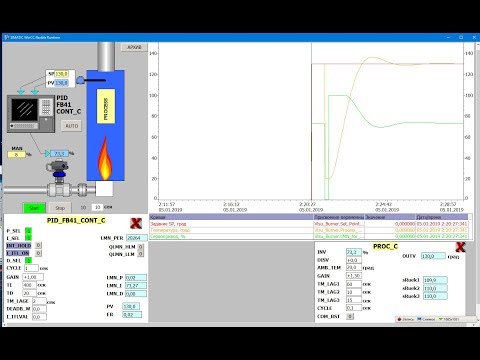Select the green servo drive row in trend legend
Screen dimensions: 480x360
tap(309, 236)
